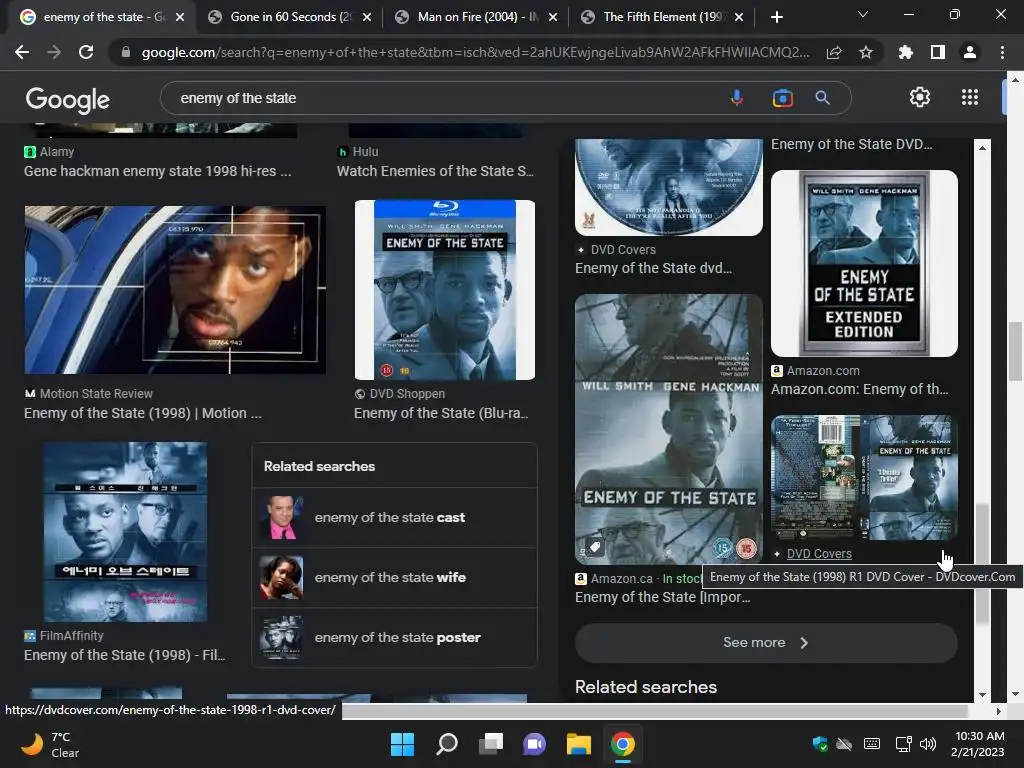Bookmark this page with the star icon
The width and height of the screenshot is (1024, 768).
point(866,52)
